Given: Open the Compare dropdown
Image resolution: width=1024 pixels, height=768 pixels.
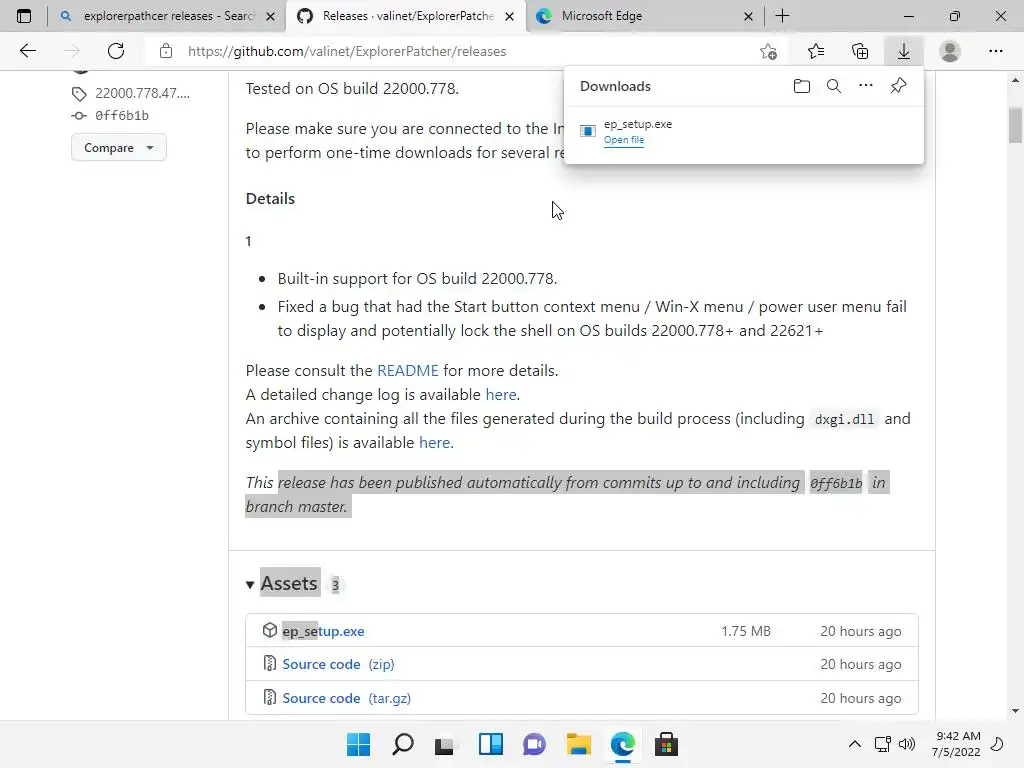Looking at the screenshot, I should (x=119, y=148).
